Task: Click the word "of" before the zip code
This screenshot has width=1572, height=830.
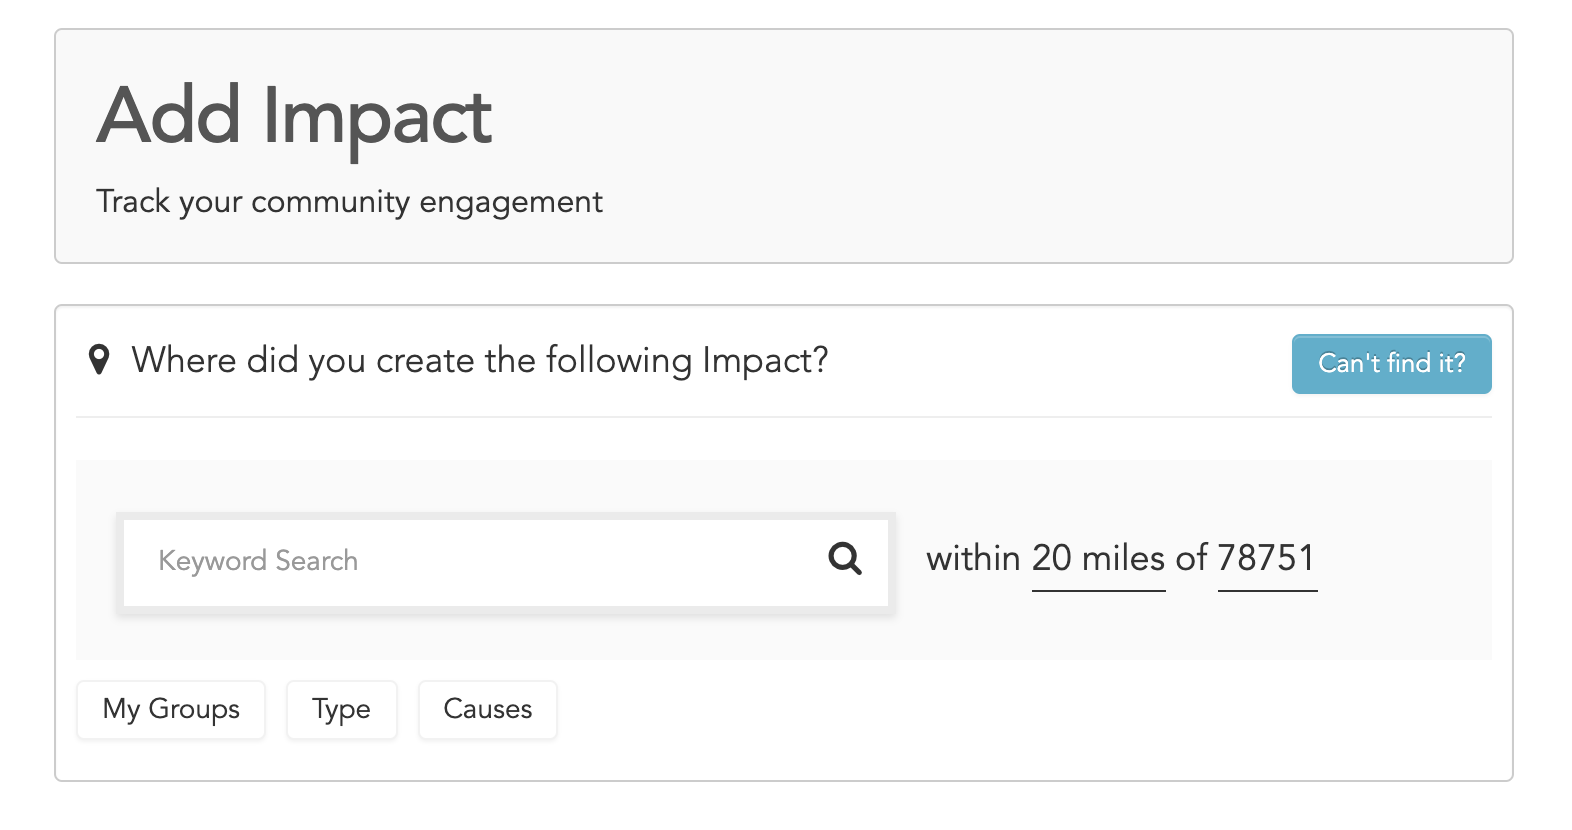Action: (x=1191, y=558)
